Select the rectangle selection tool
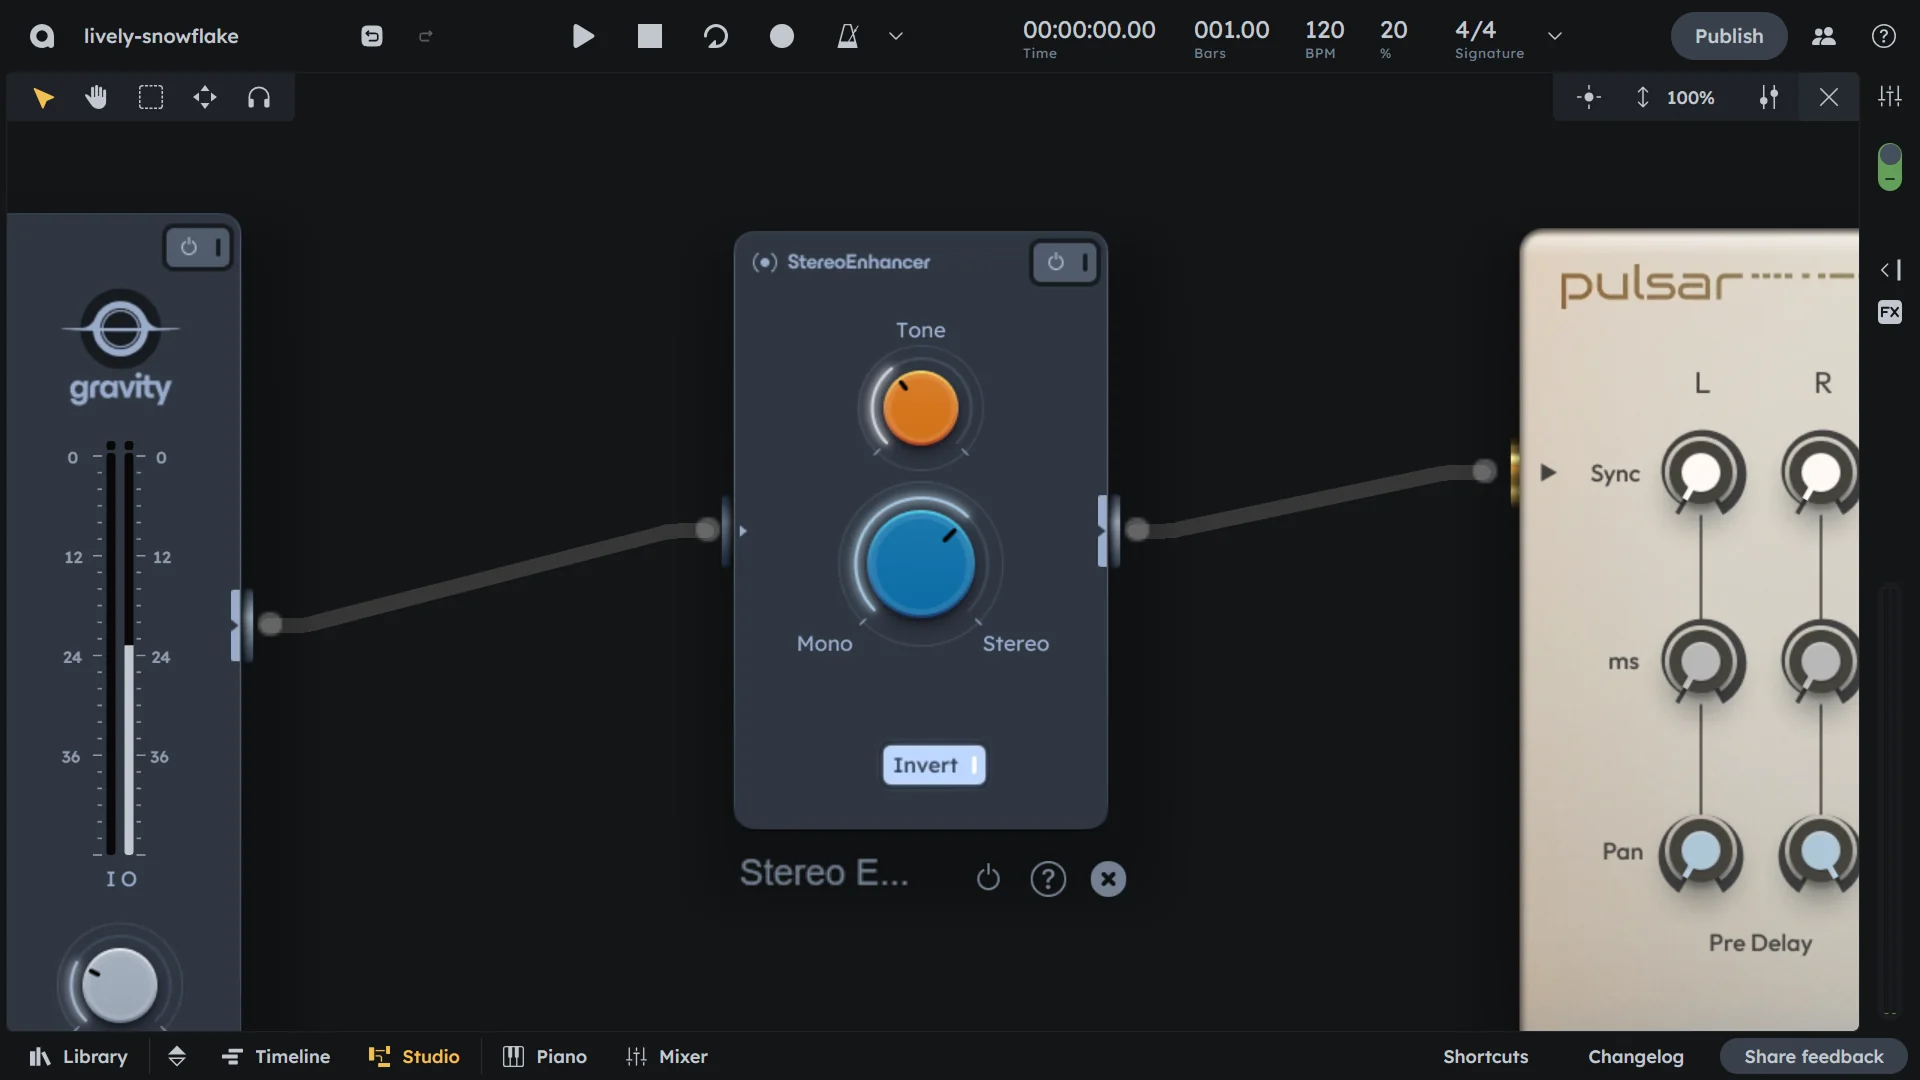The image size is (1920, 1080). pyautogui.click(x=150, y=97)
